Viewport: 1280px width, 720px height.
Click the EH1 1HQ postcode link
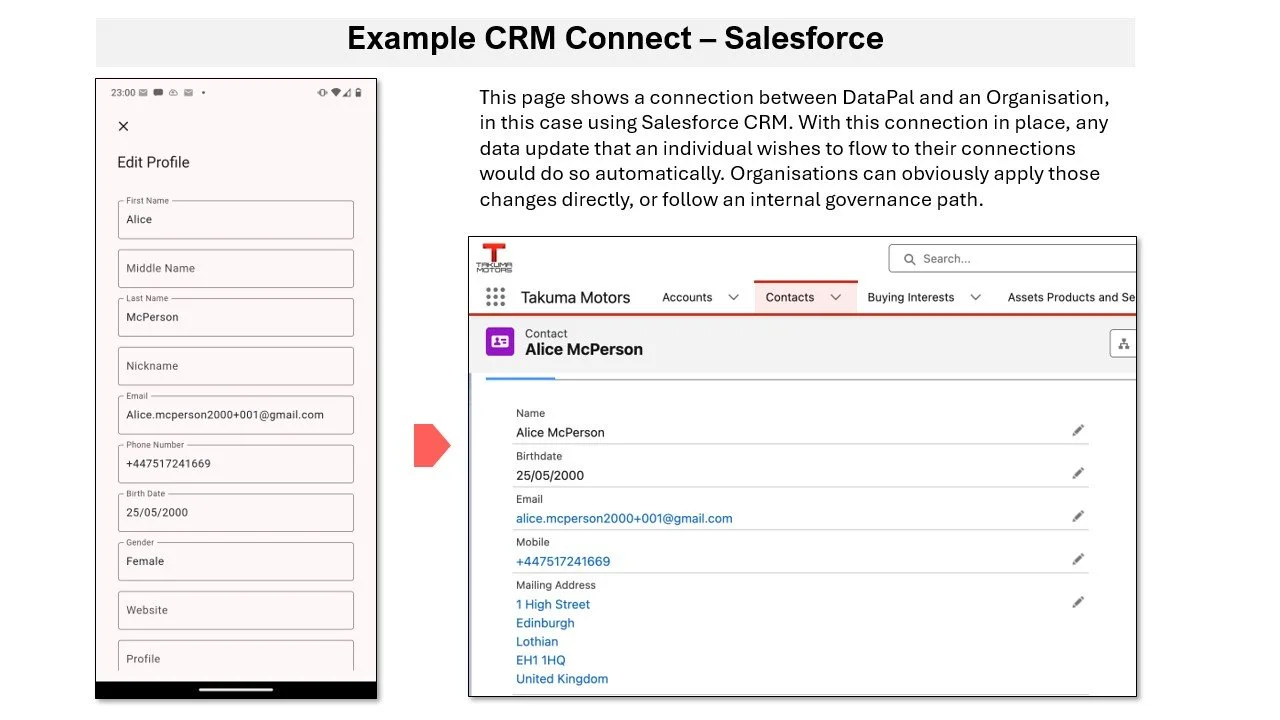541,660
